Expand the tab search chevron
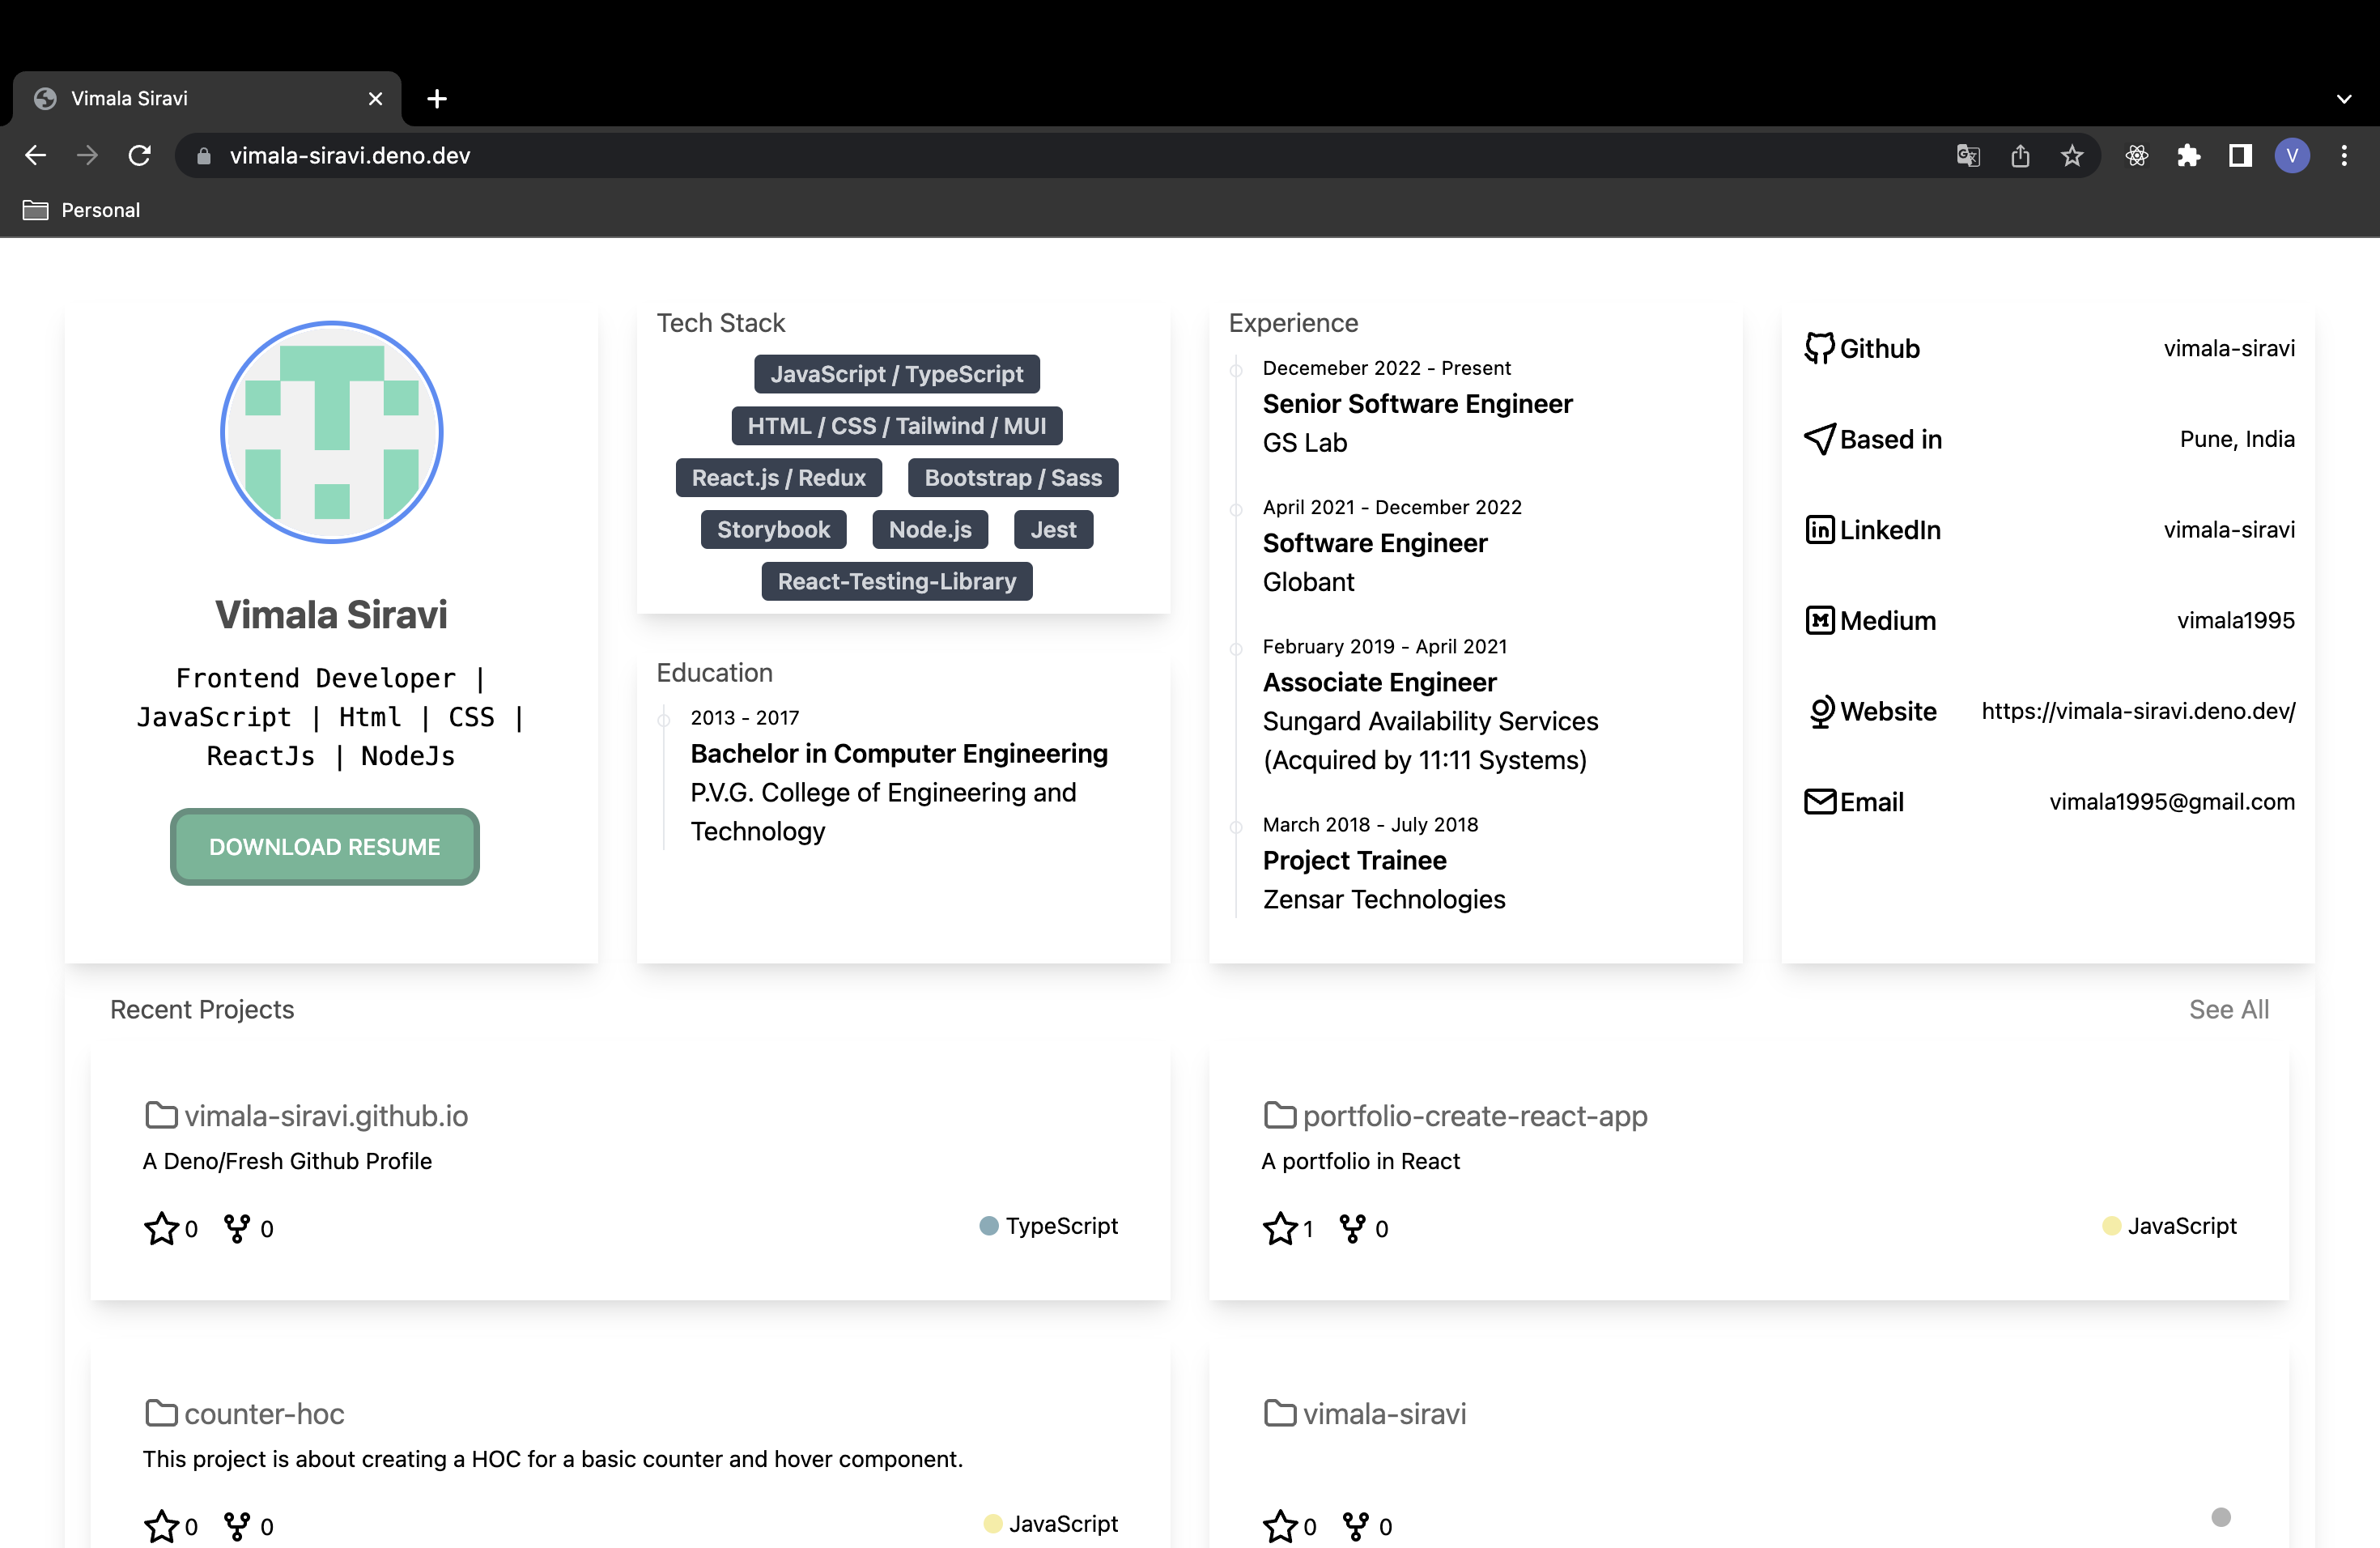 2343,98
